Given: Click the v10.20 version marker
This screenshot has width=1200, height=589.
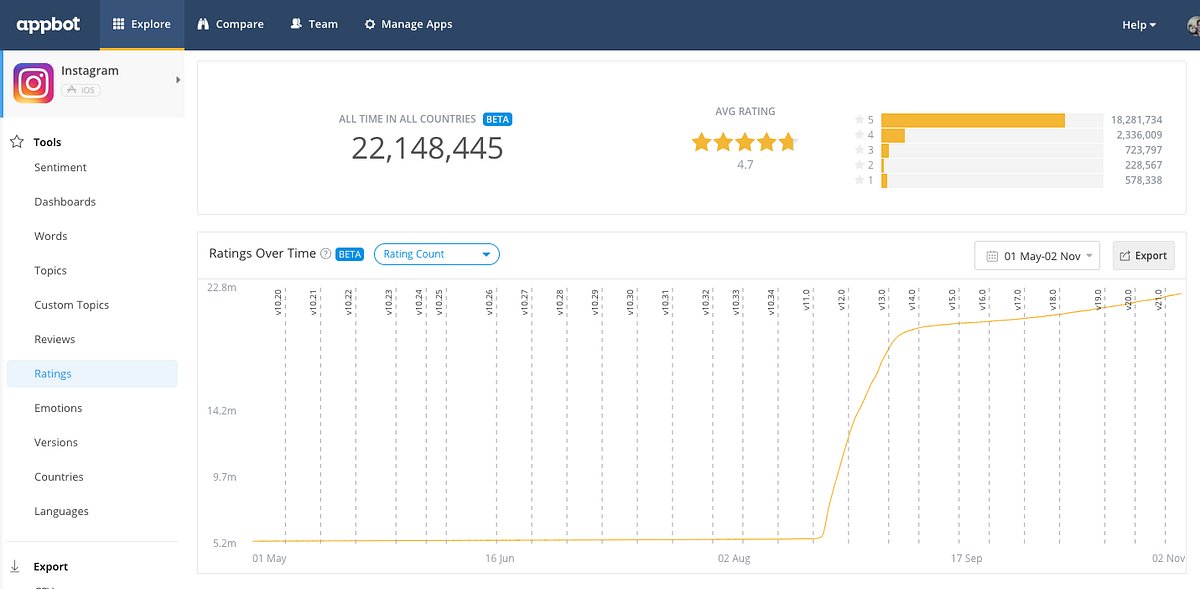Looking at the screenshot, I should [278, 302].
